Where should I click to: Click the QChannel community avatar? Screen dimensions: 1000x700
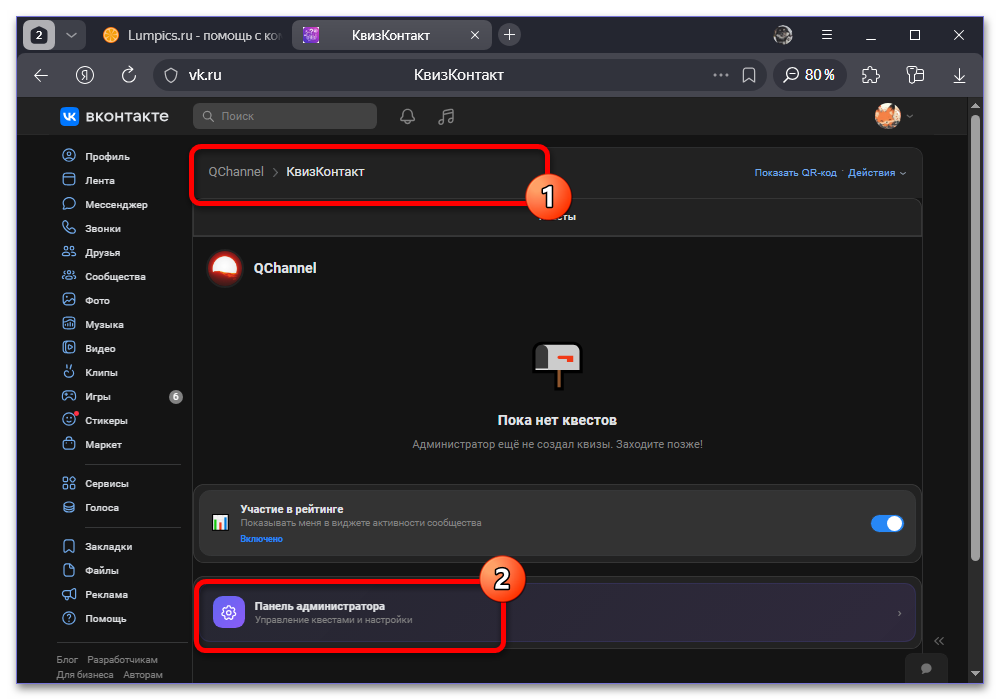[224, 268]
